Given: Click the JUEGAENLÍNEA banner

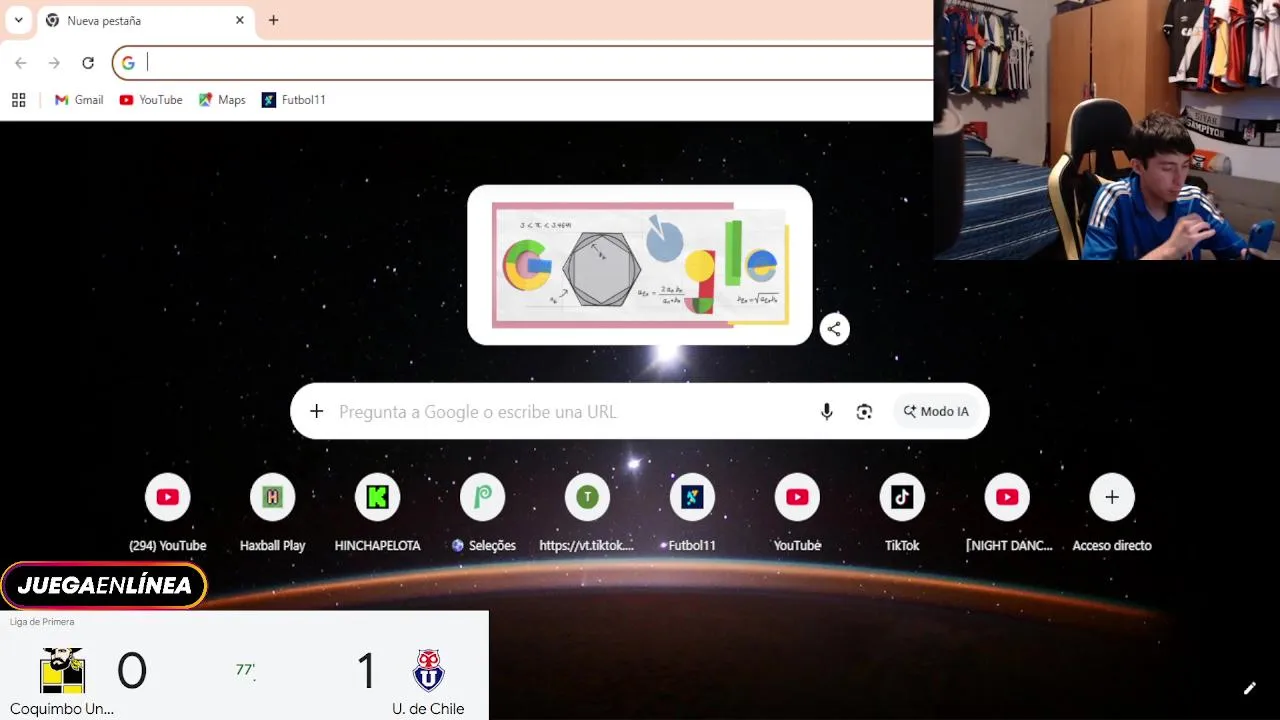Looking at the screenshot, I should [x=104, y=586].
